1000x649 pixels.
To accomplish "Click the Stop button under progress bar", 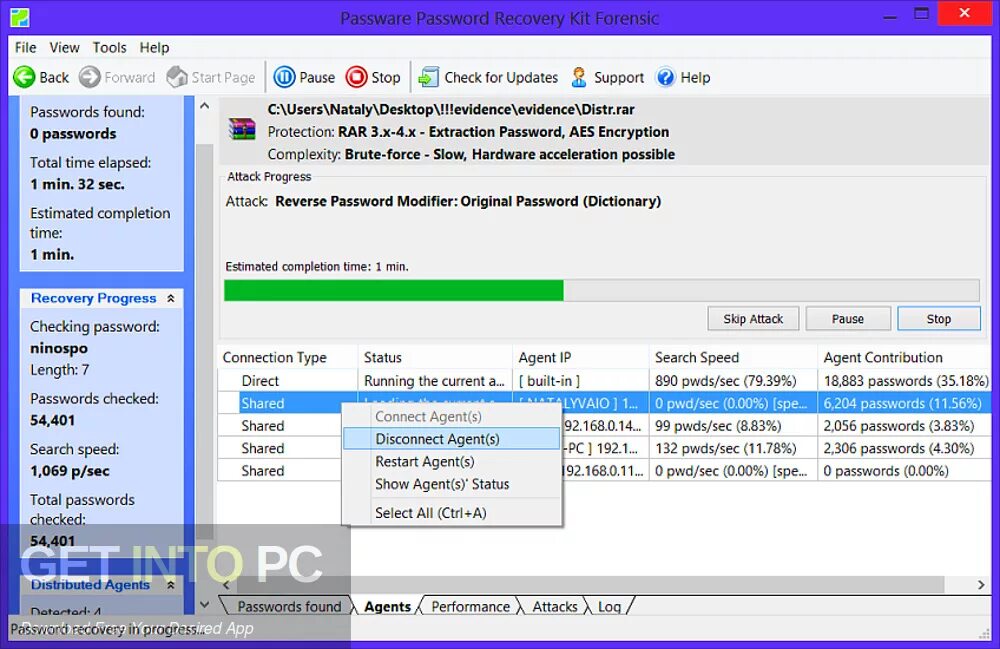I will pos(939,319).
